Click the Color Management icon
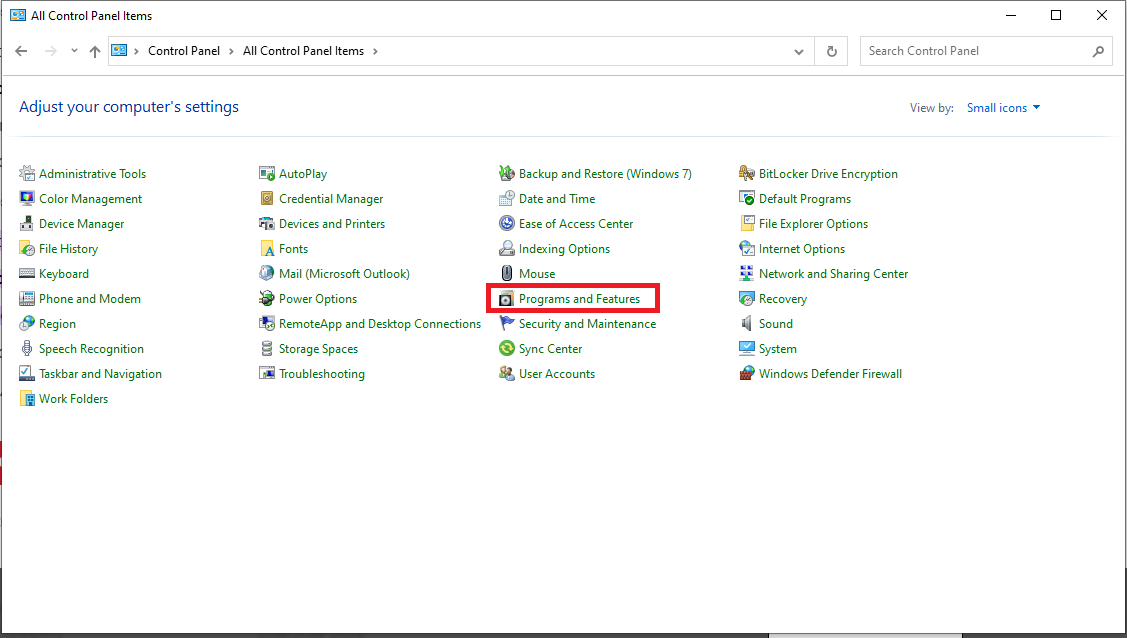The image size is (1127, 638). pyautogui.click(x=27, y=198)
